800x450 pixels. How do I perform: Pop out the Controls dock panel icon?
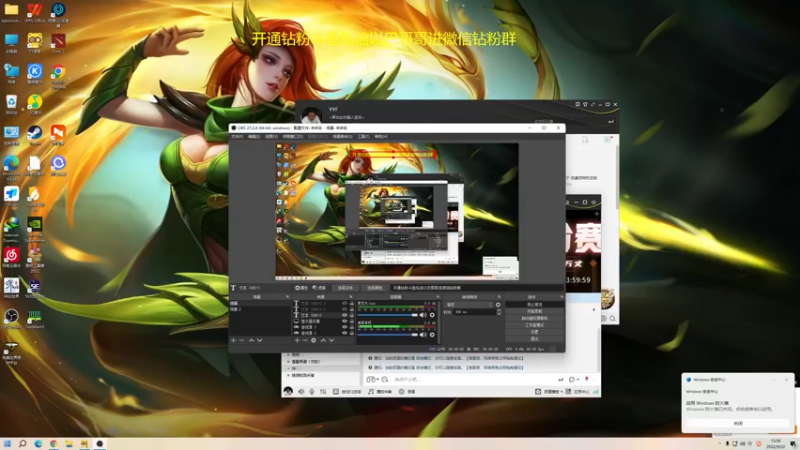tap(561, 296)
